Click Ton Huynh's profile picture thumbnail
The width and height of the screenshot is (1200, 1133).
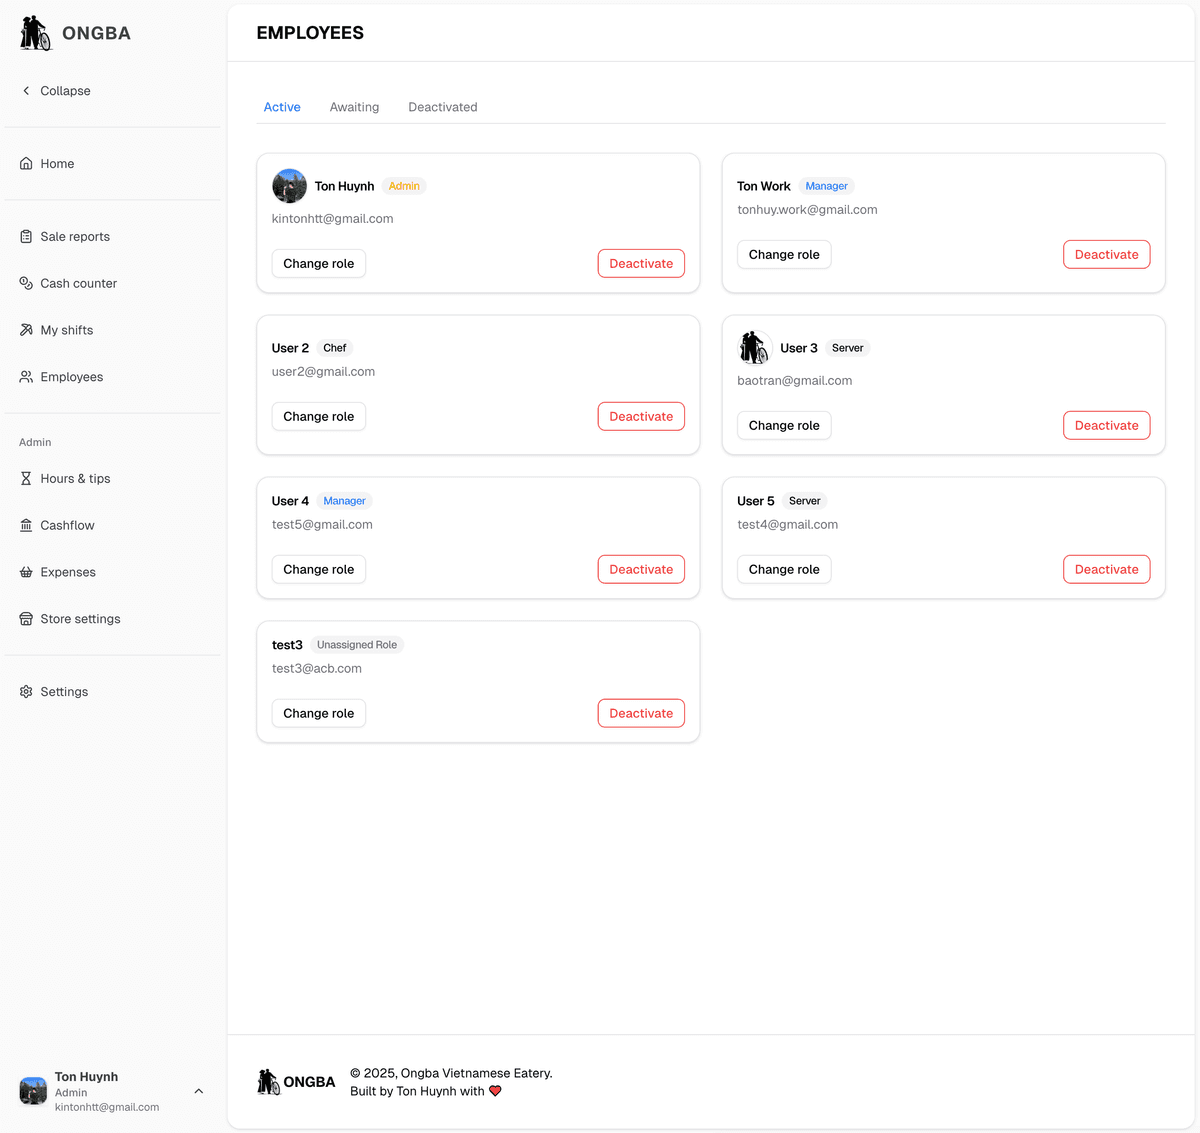(x=289, y=185)
